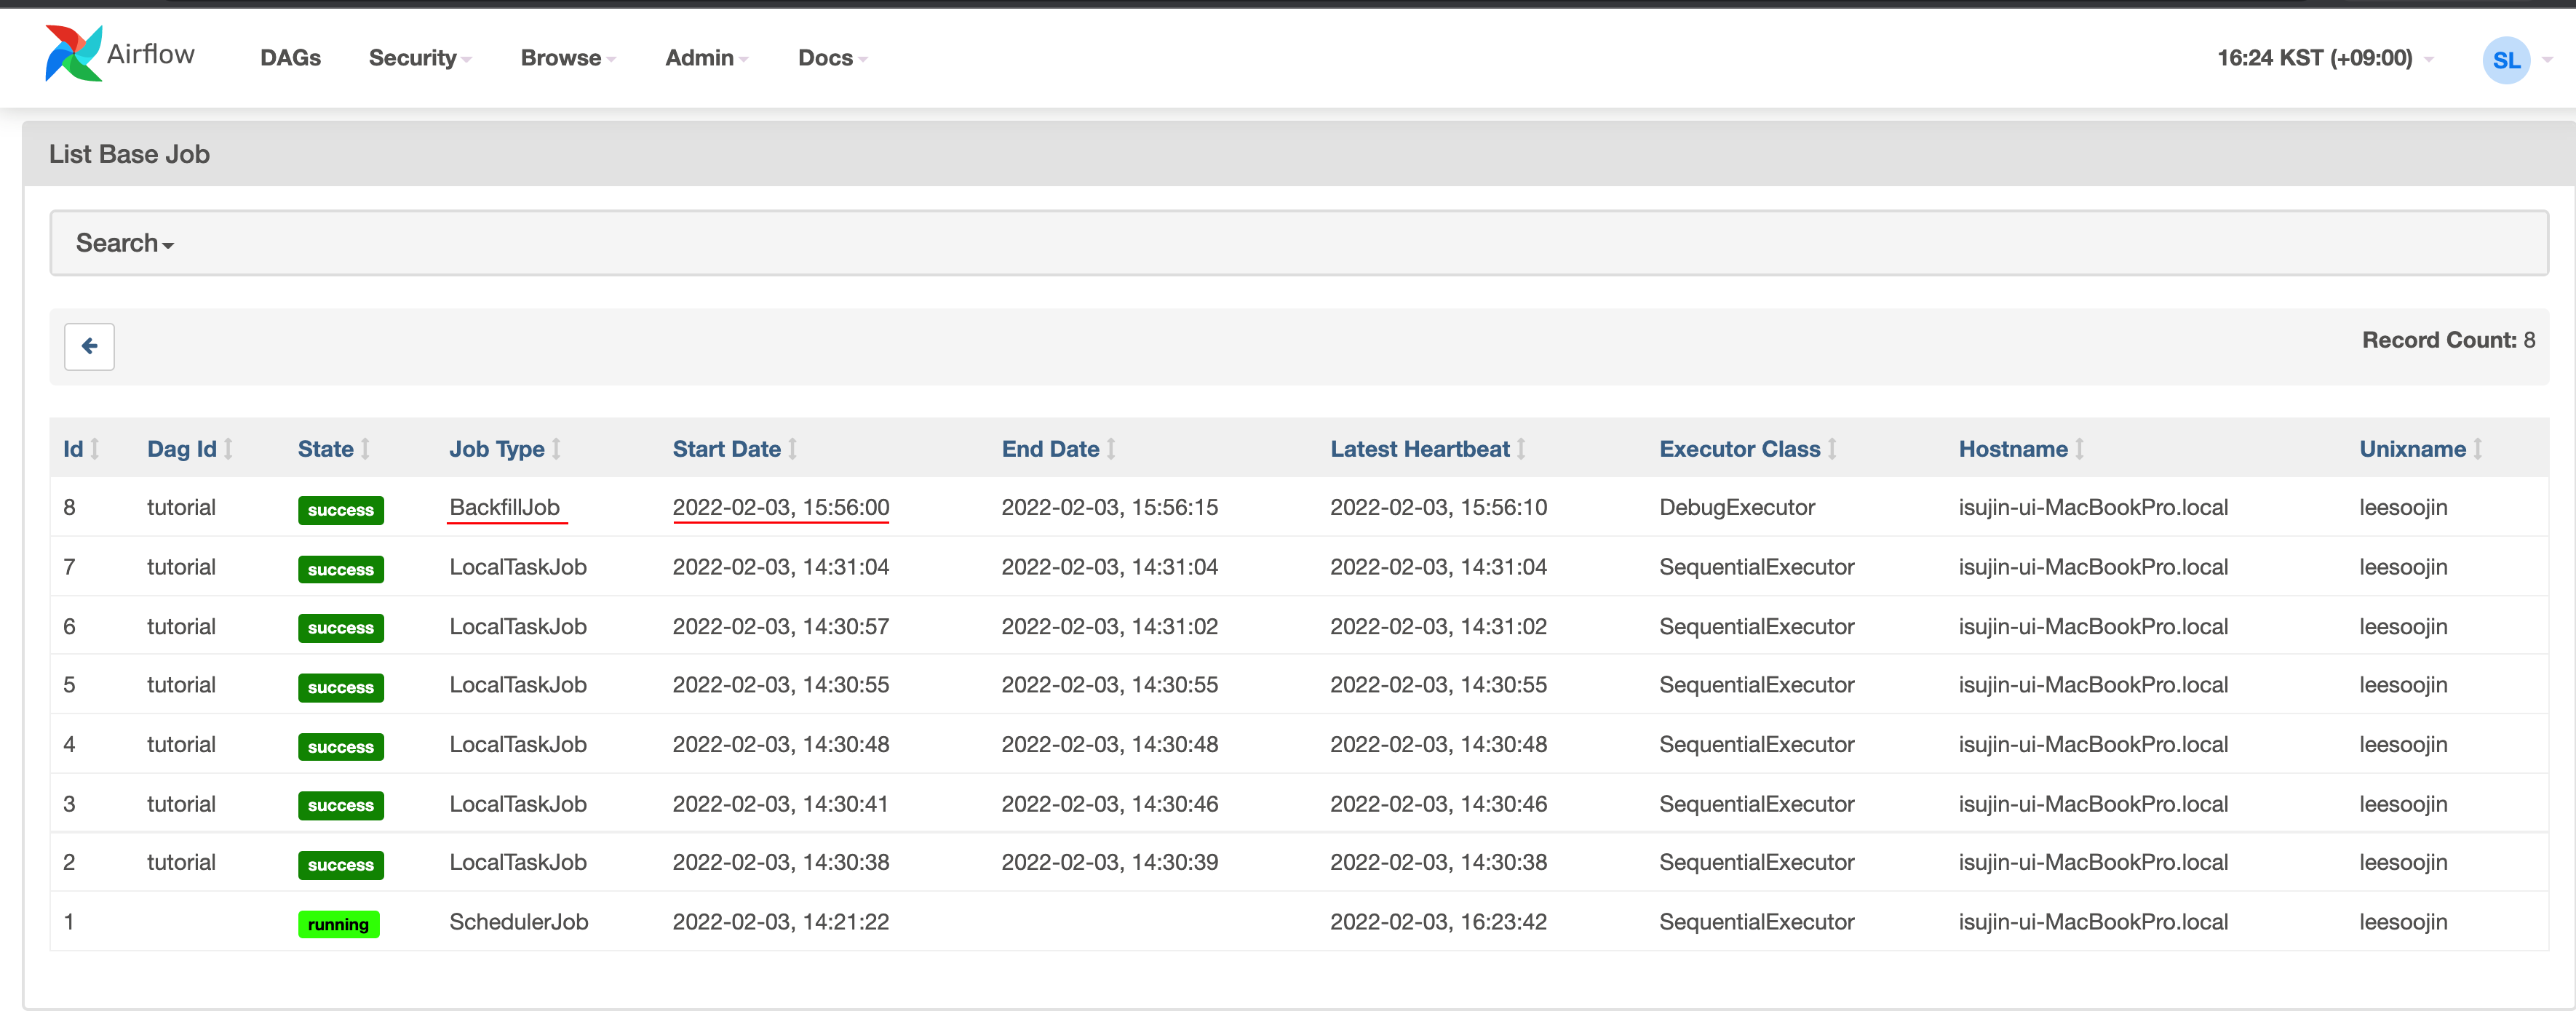Sort by Latest Heartbeat arrows icon

pos(1521,449)
